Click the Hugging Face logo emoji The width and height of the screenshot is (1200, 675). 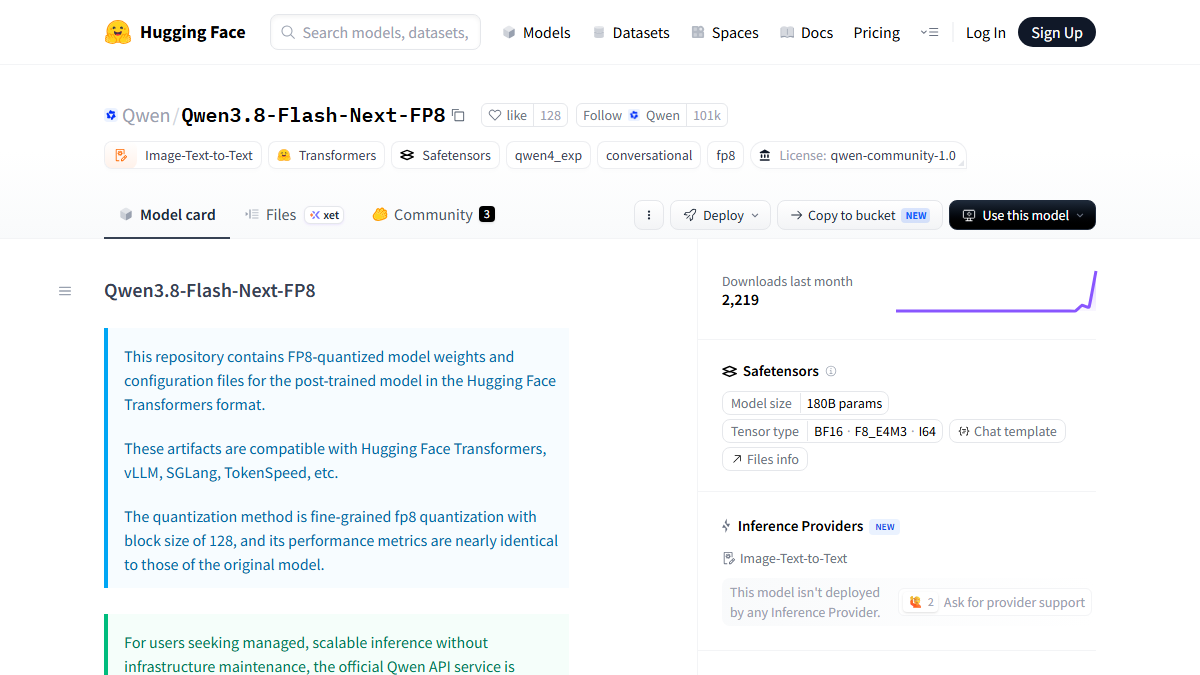point(118,32)
